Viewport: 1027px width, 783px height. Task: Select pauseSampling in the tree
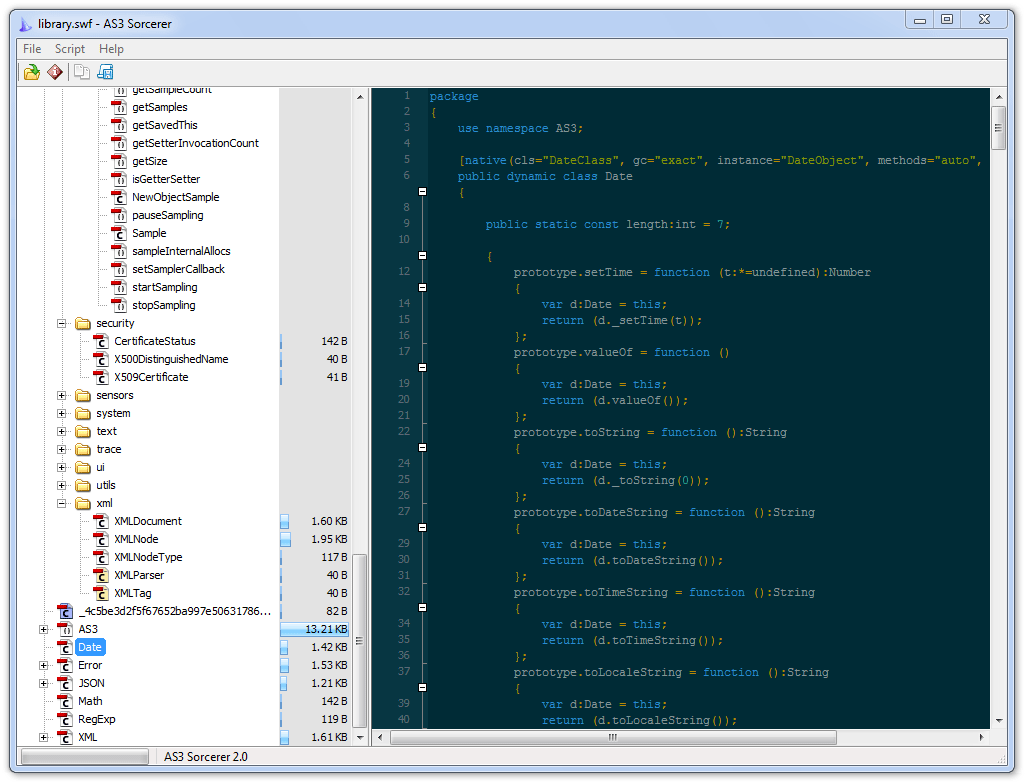pyautogui.click(x=168, y=216)
